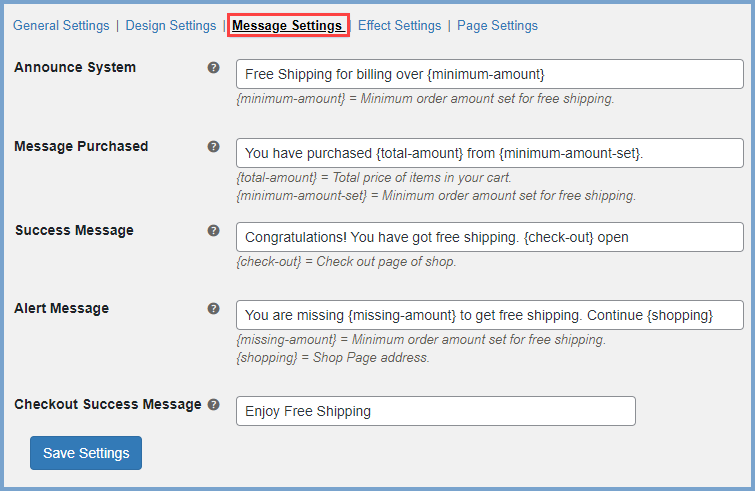Click the Announce System field label

coord(75,67)
